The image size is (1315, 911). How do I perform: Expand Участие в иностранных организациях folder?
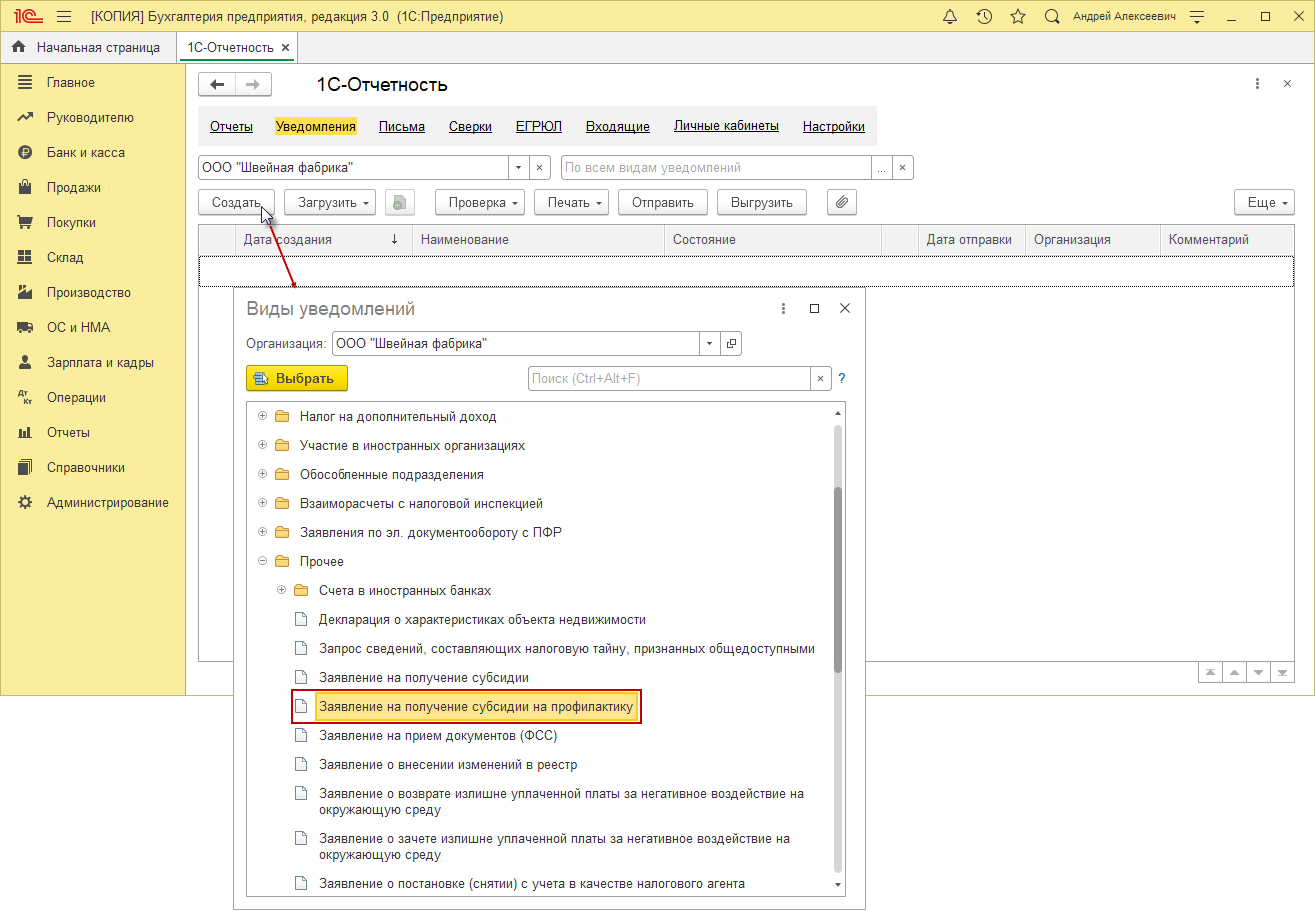(263, 445)
